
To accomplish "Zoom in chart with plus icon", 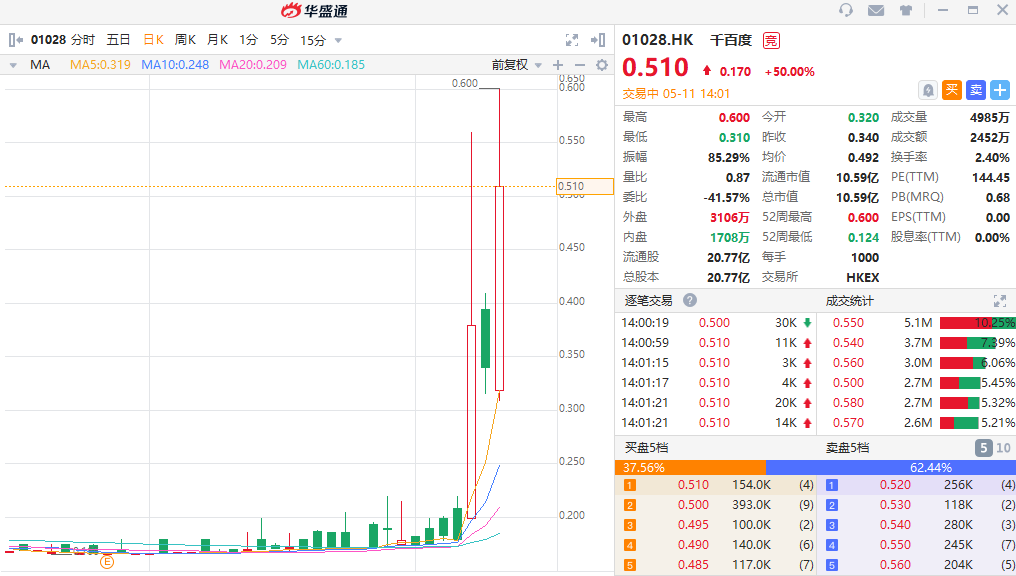I will pyautogui.click(x=558, y=65).
